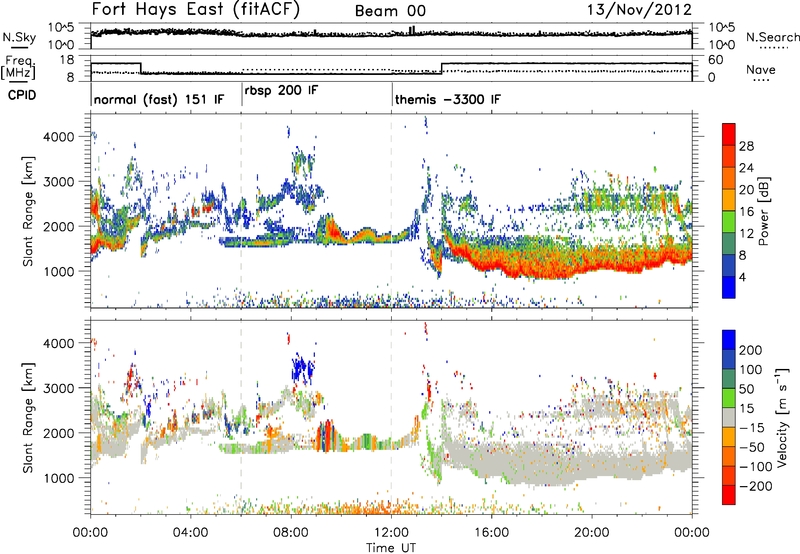800x554 pixels.
Task: Click the dashed 06:00 marker in velocity panel
Action: pos(241,416)
